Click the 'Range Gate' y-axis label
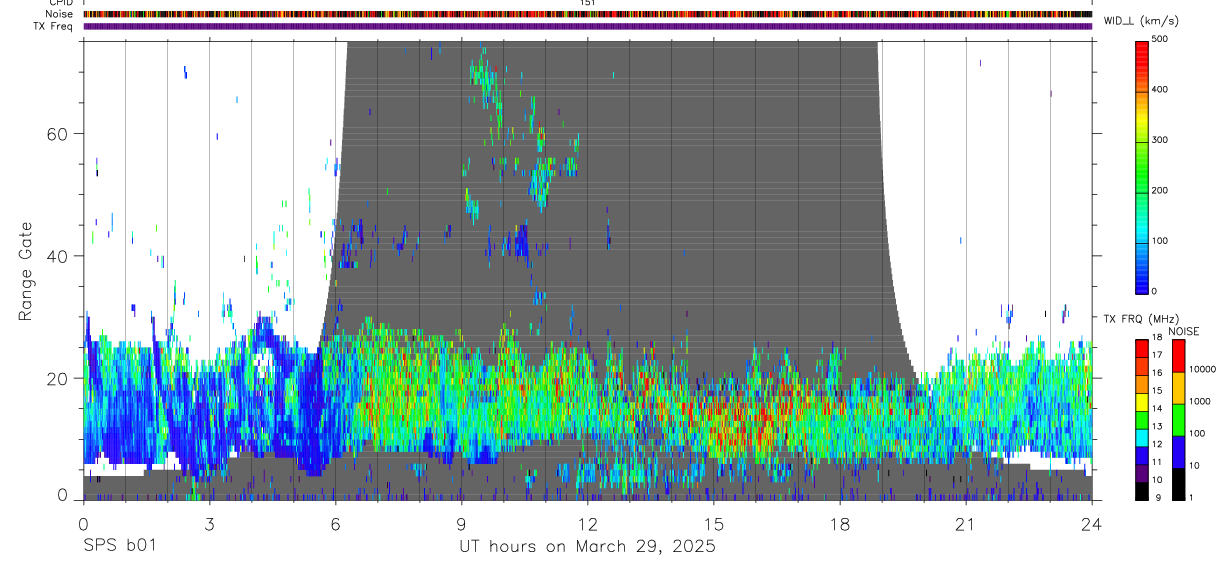Image resolution: width=1228 pixels, height=567 pixels. (26, 270)
